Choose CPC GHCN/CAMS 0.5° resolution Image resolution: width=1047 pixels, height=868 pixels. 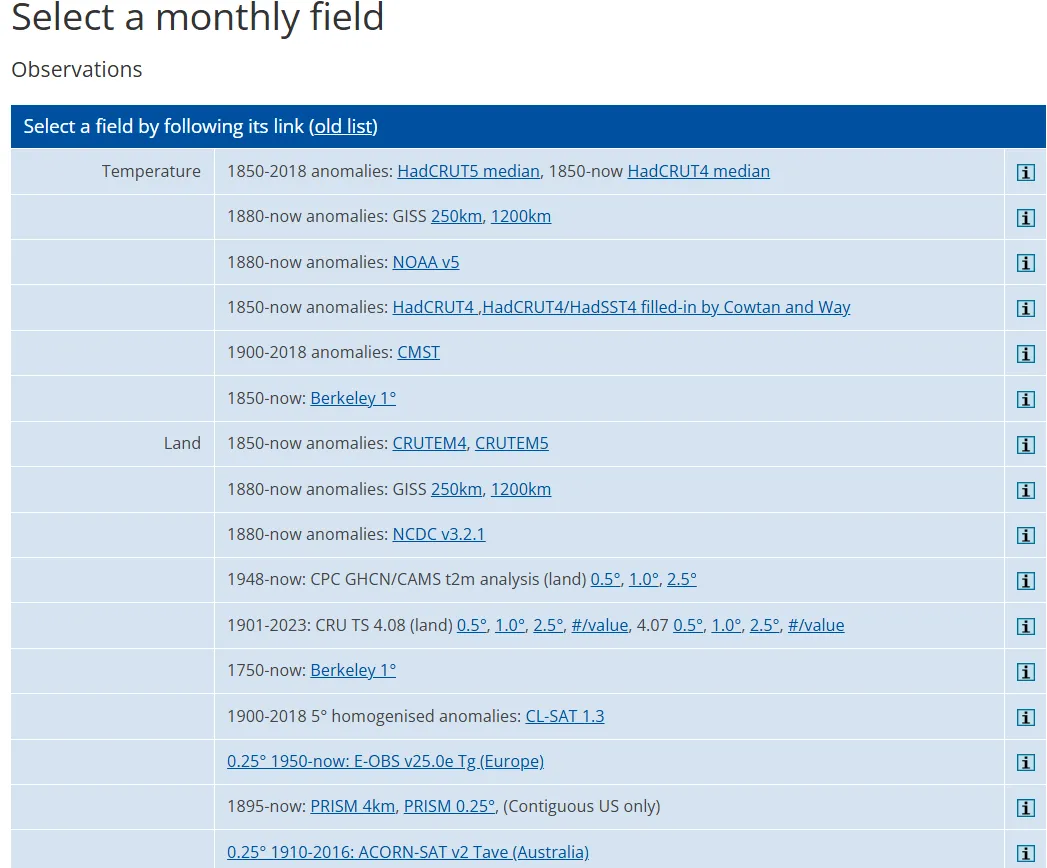(x=606, y=580)
